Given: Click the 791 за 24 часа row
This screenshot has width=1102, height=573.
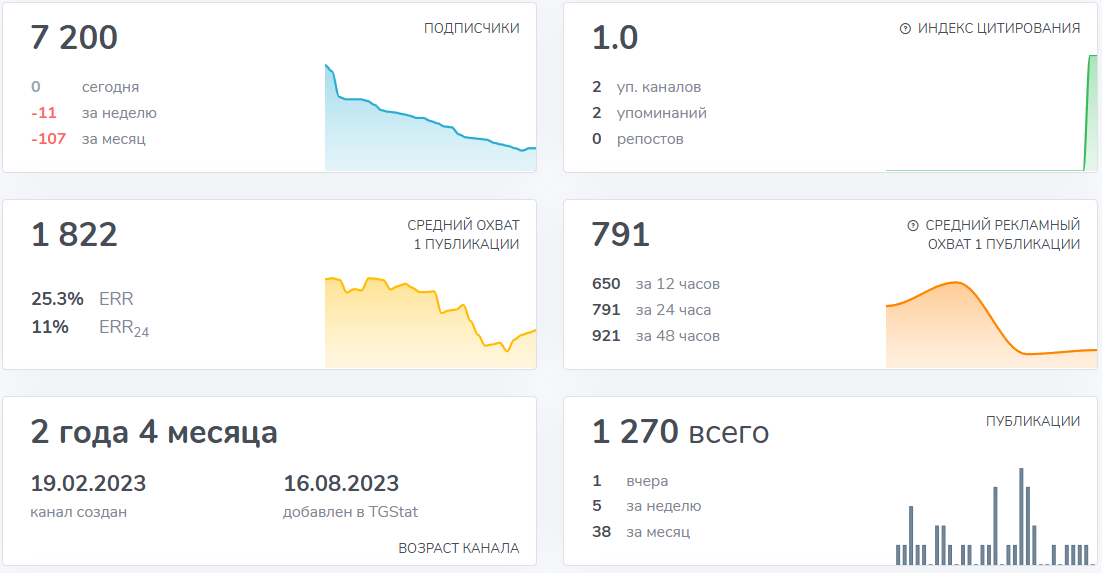Looking at the screenshot, I should [x=652, y=310].
